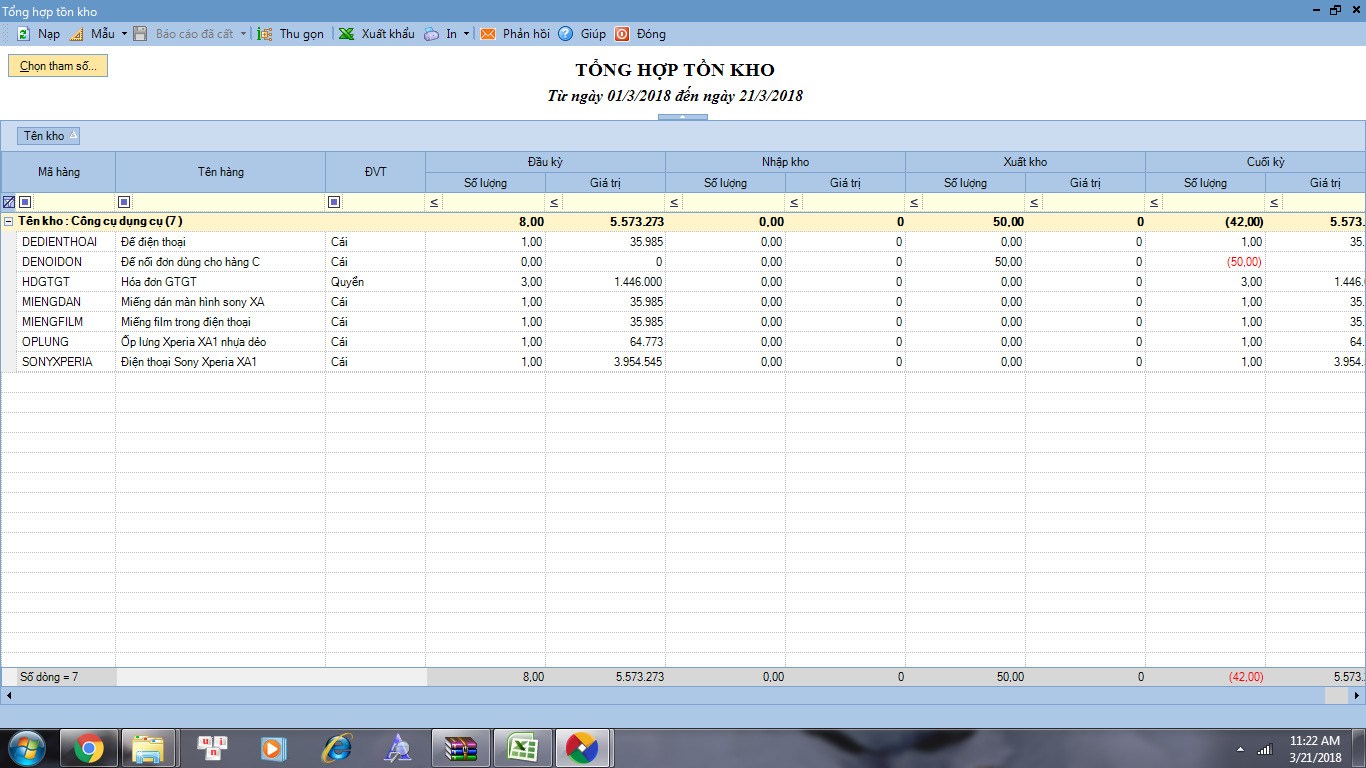Click the Tên hàng column header
This screenshot has height=768, width=1366.
point(221,172)
